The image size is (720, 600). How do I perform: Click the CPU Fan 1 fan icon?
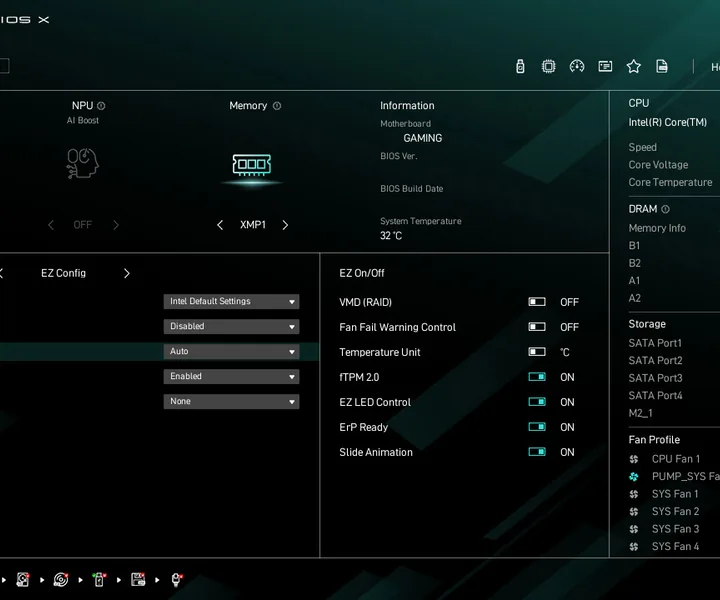(634, 459)
